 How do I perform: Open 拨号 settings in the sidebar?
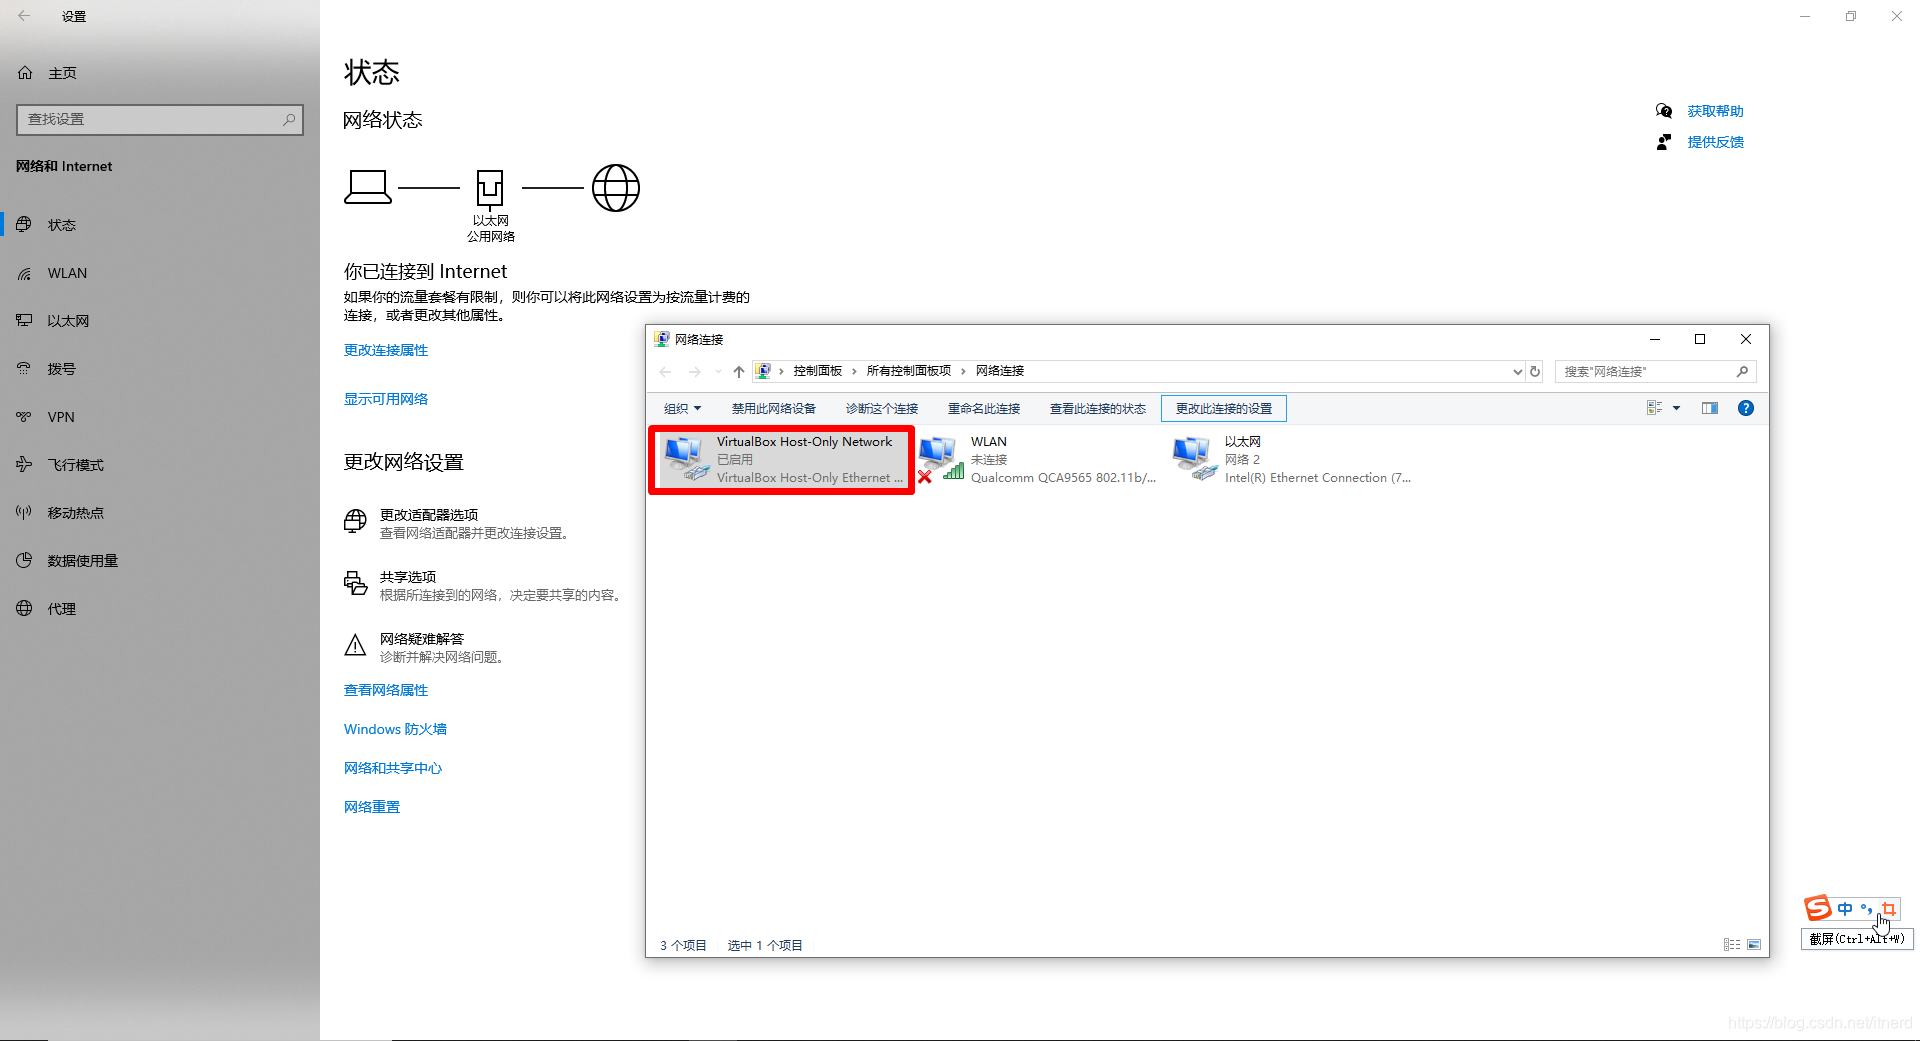[x=61, y=369]
